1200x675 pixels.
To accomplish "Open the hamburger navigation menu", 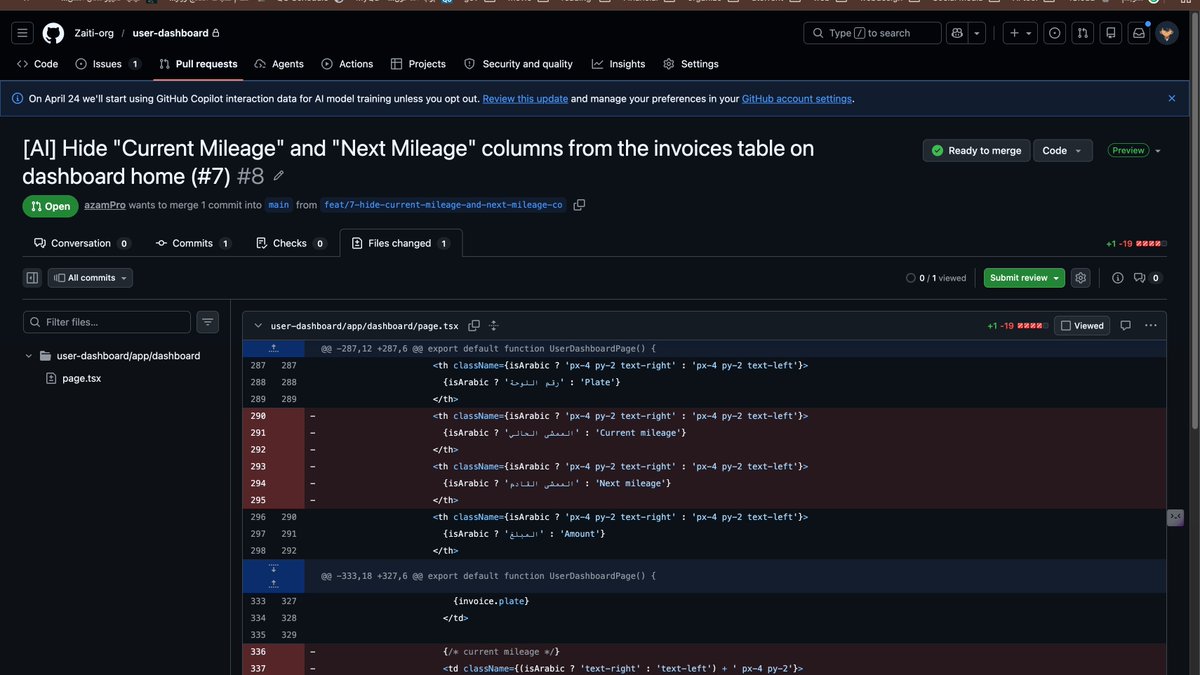I will [x=24, y=33].
